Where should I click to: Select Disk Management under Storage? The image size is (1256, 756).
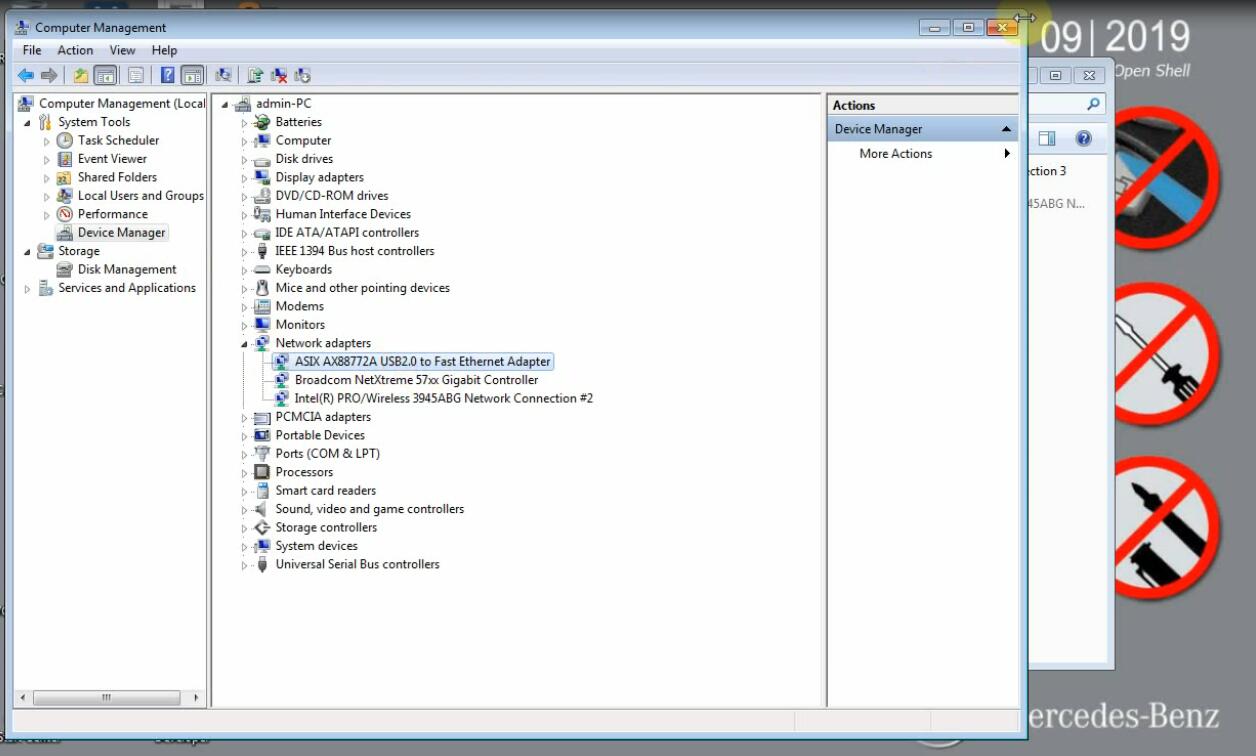[x=127, y=269]
